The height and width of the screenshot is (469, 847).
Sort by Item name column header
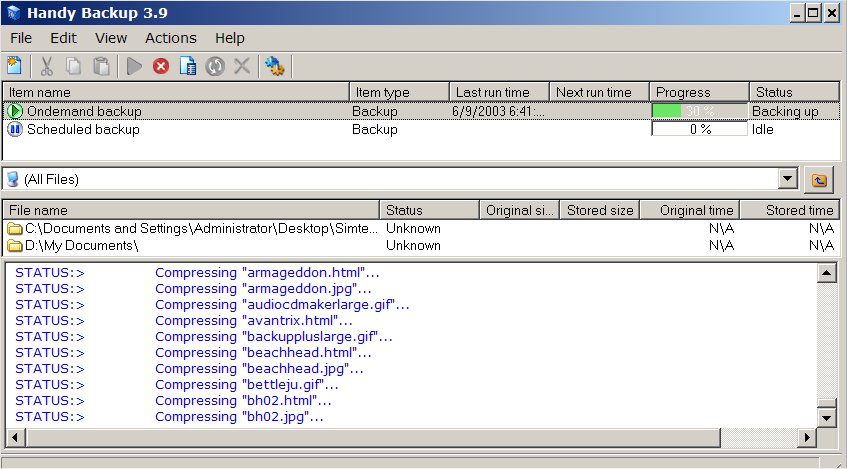(176, 92)
